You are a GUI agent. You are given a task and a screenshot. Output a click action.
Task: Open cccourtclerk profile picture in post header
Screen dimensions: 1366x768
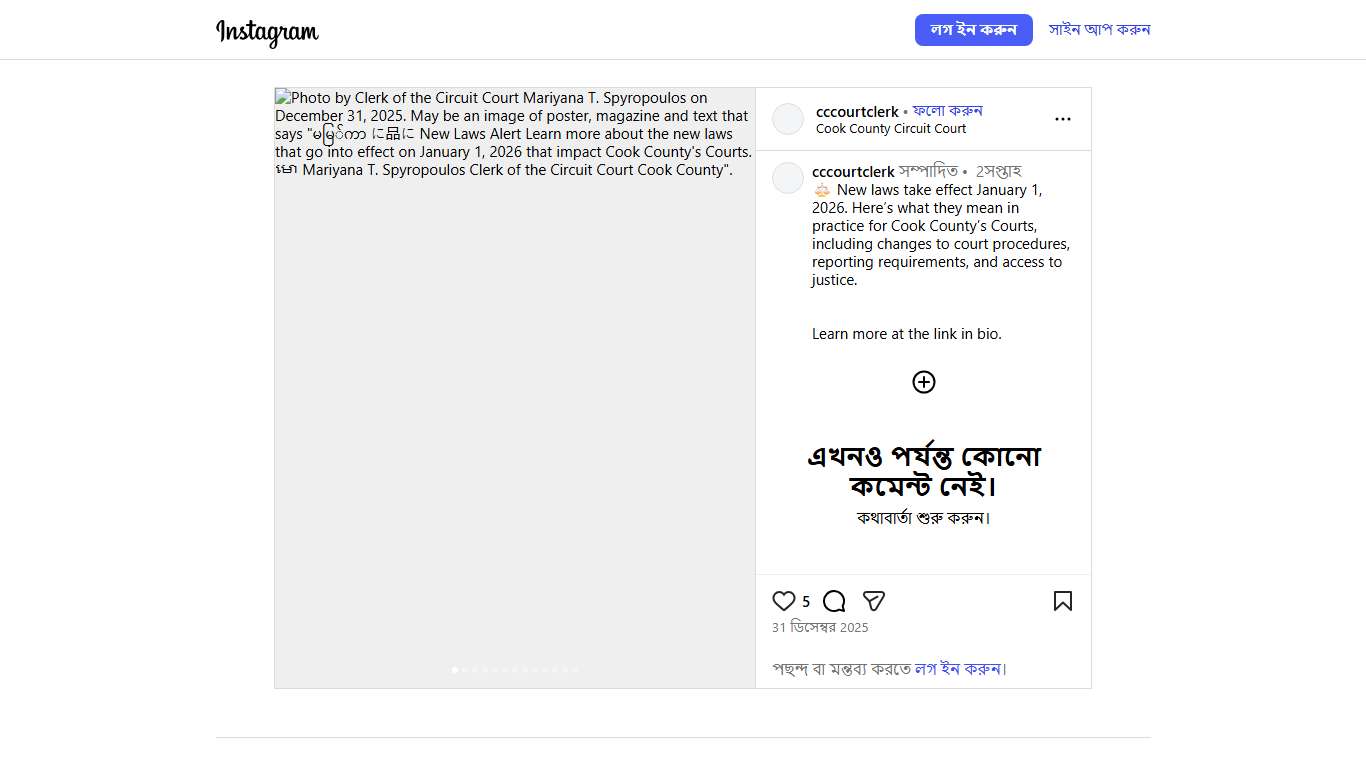click(788, 119)
